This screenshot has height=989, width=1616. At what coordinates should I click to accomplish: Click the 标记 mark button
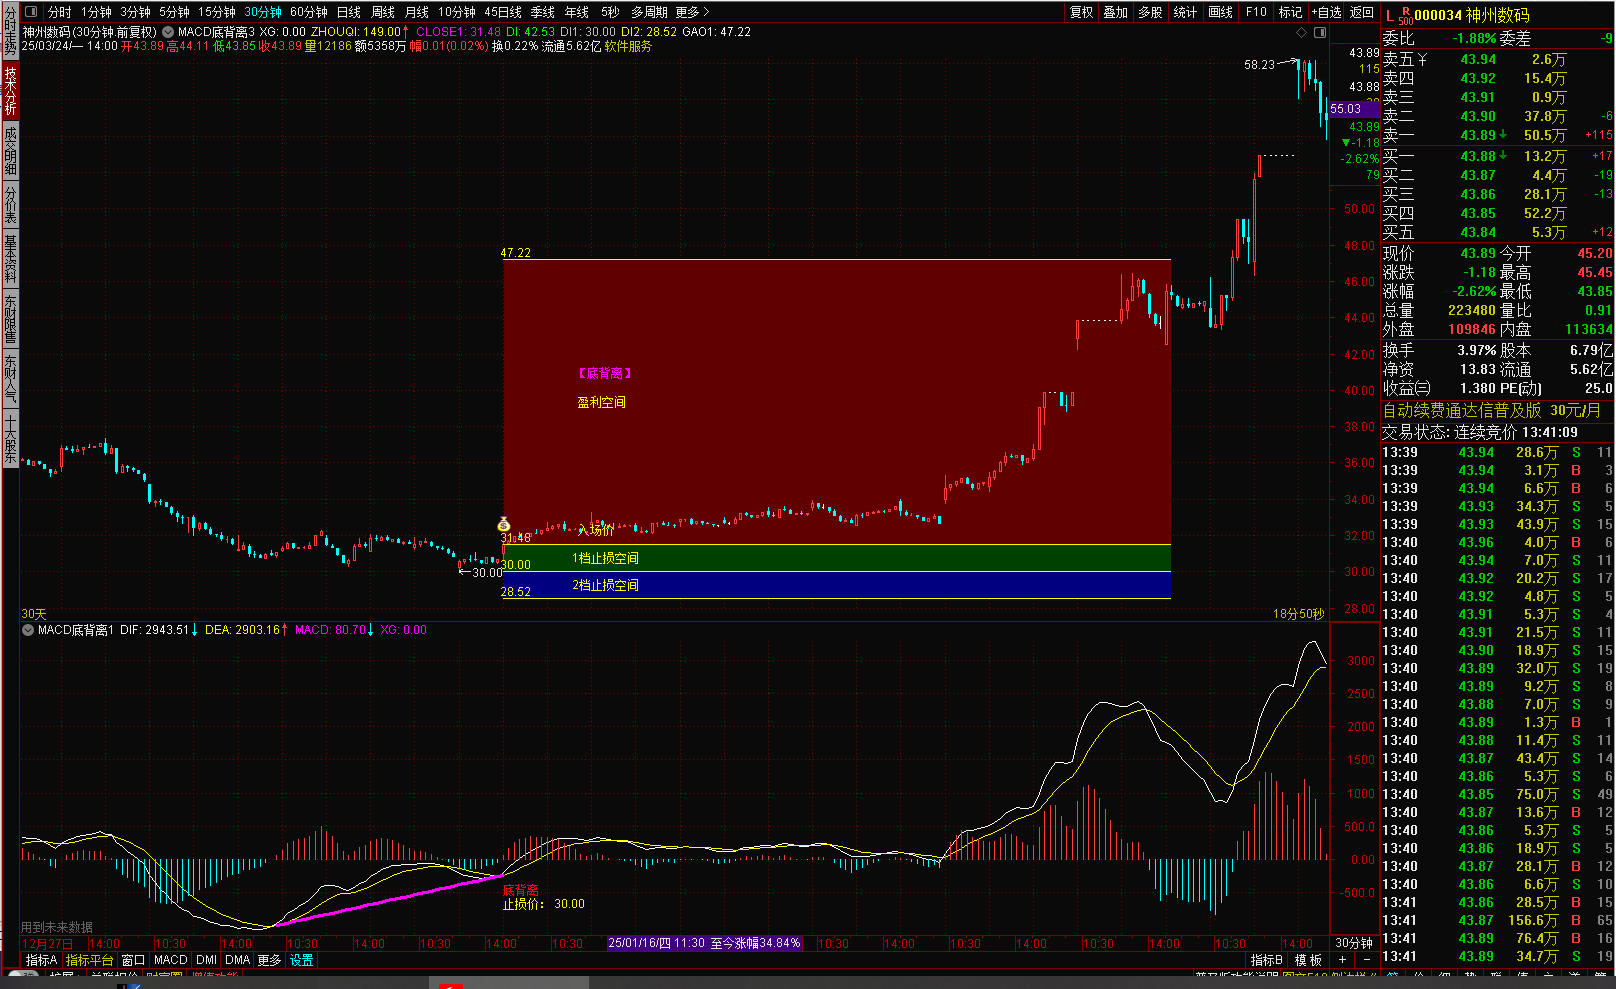pos(1290,12)
